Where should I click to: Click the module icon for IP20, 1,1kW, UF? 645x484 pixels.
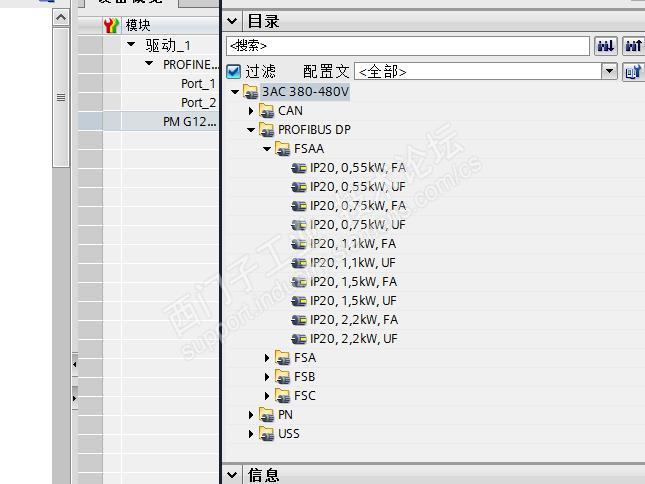click(299, 262)
